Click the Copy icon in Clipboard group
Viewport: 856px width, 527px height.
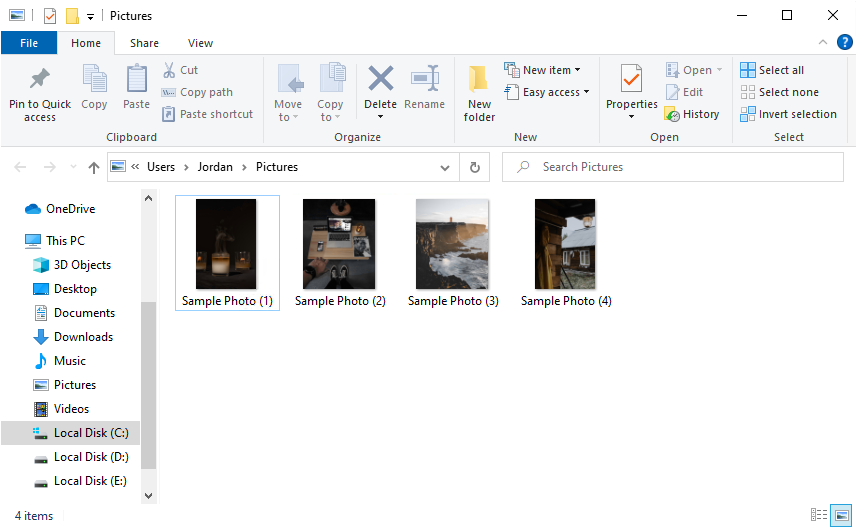click(x=94, y=79)
